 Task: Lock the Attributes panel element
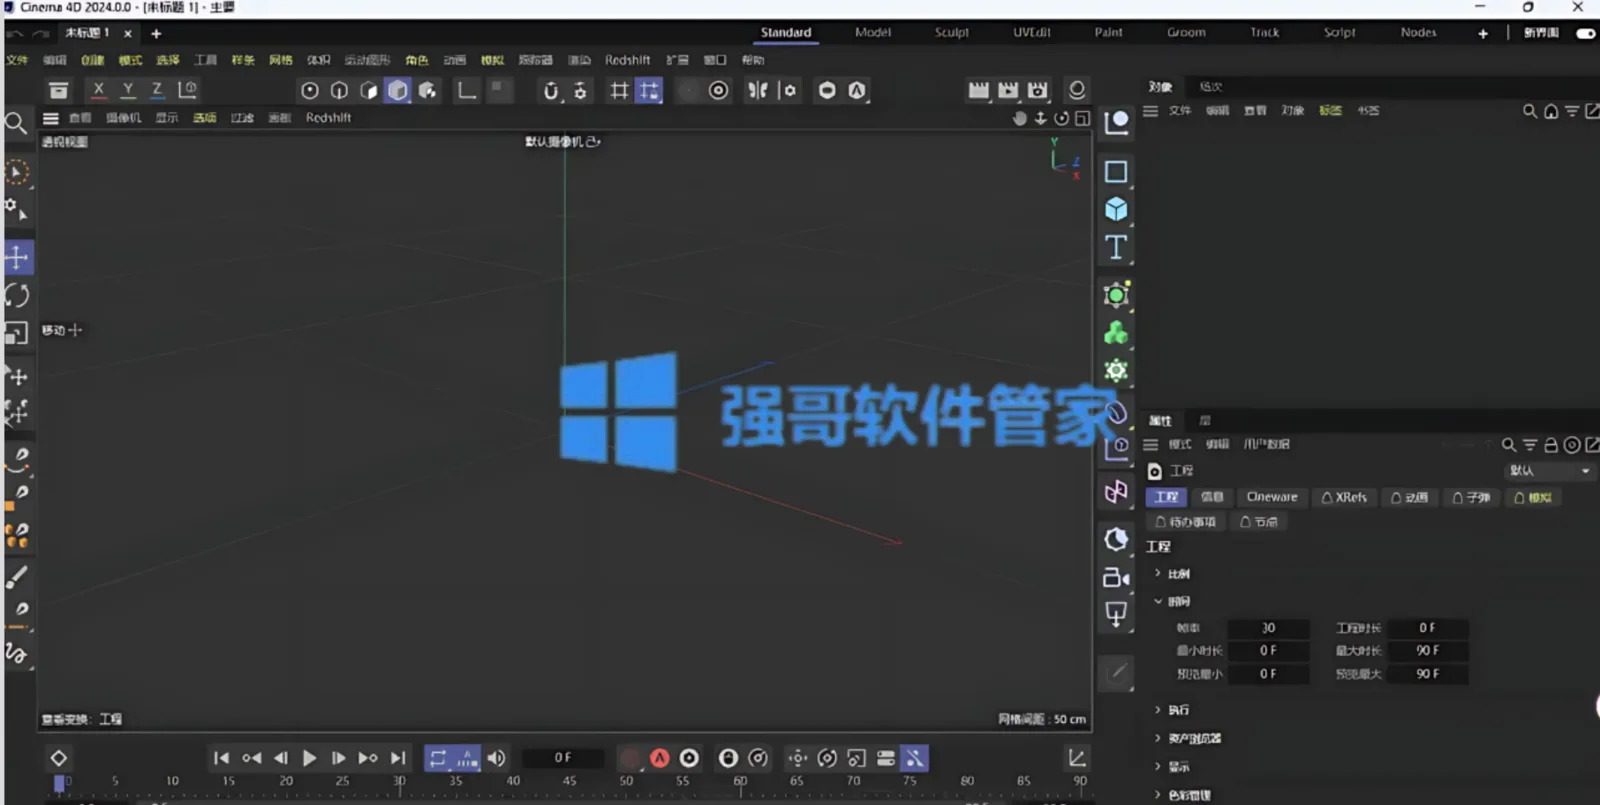(1551, 445)
